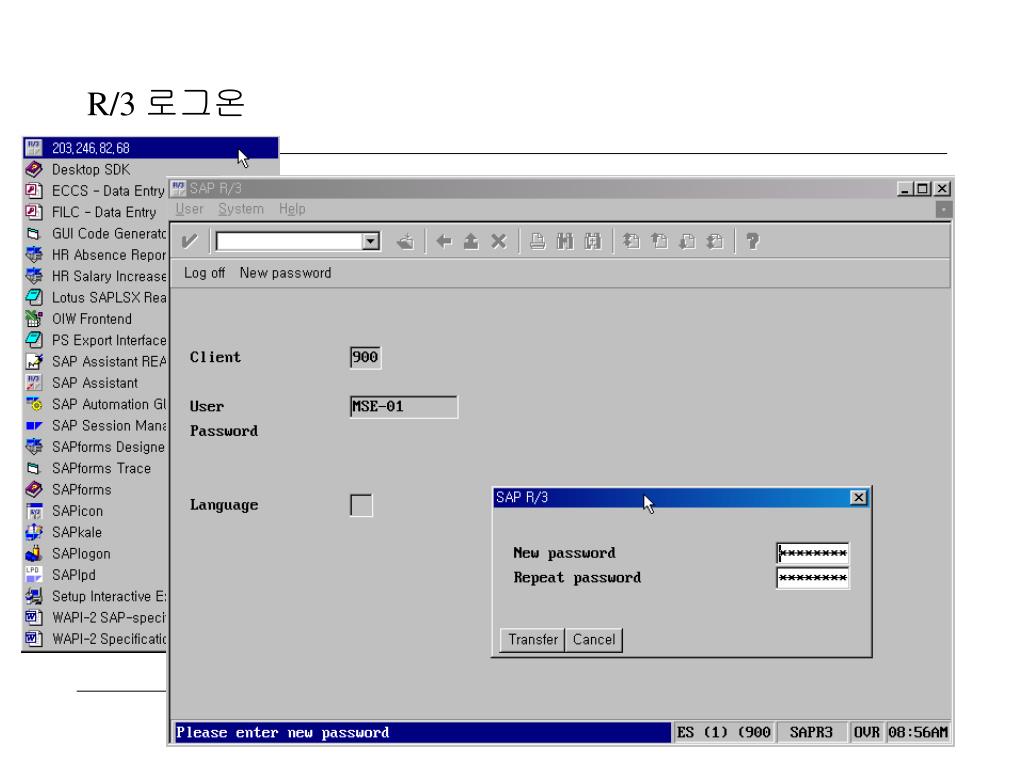Image resolution: width=1024 pixels, height=768 pixels.
Task: Close the SAP R/3 password dialog
Action: pyautogui.click(x=859, y=498)
